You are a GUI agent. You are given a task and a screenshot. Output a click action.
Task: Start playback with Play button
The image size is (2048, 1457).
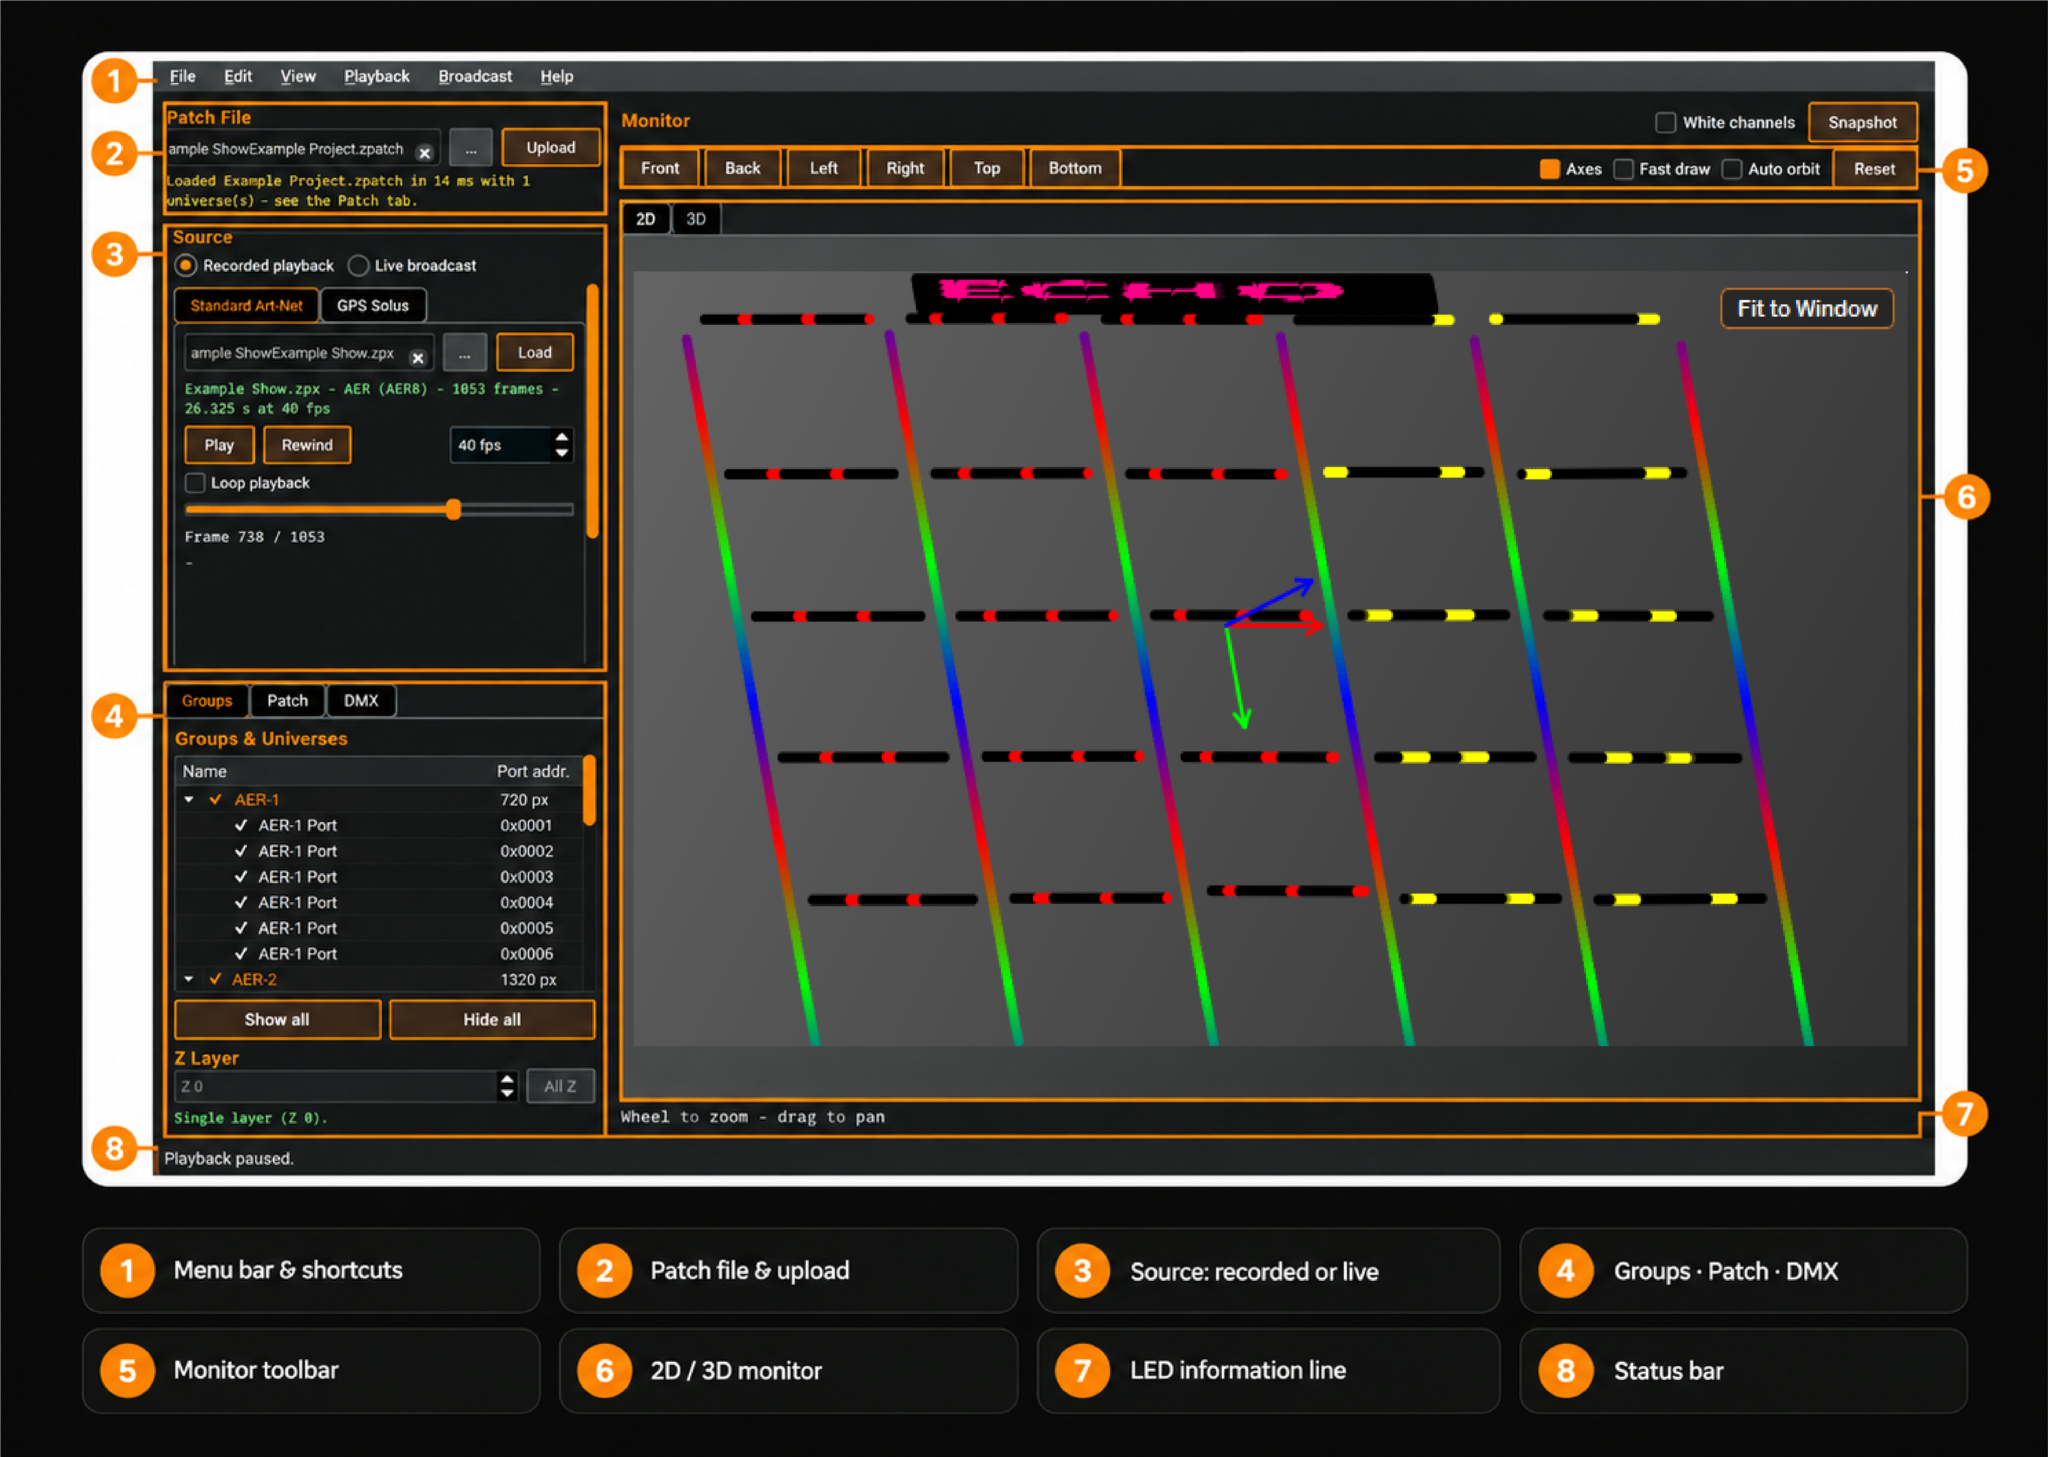tap(219, 445)
